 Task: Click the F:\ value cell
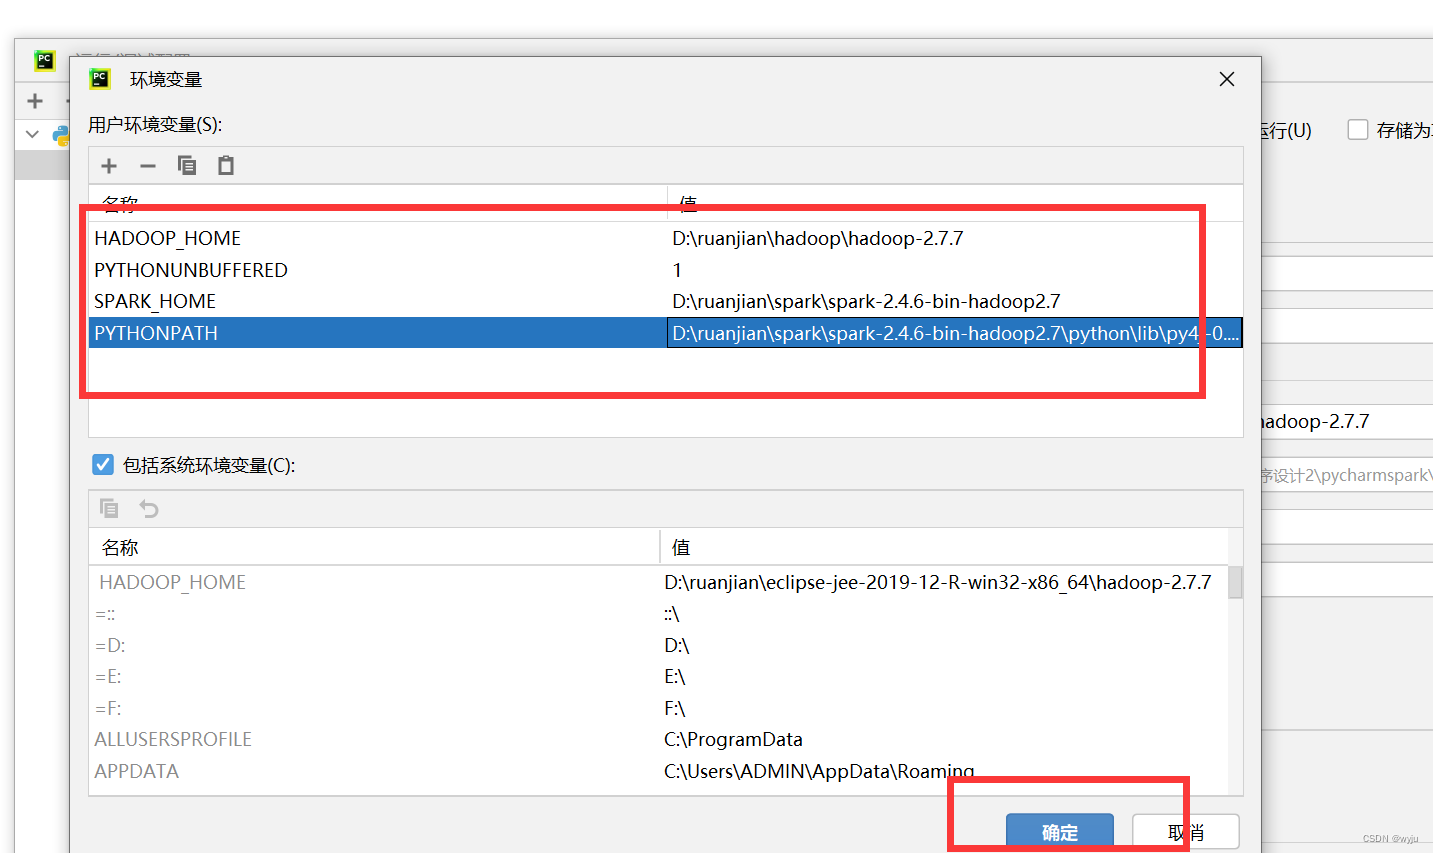(x=675, y=708)
